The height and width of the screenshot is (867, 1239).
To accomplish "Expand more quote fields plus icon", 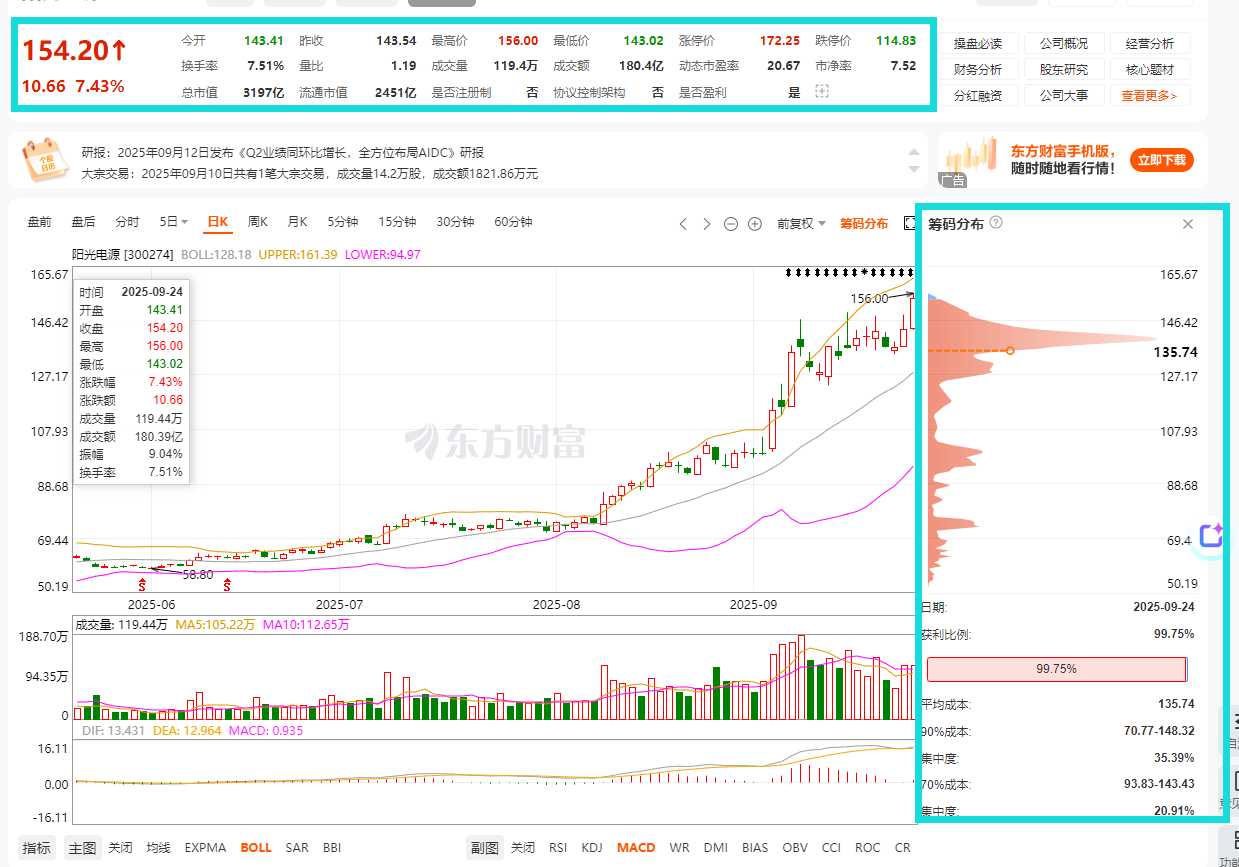I will point(822,92).
